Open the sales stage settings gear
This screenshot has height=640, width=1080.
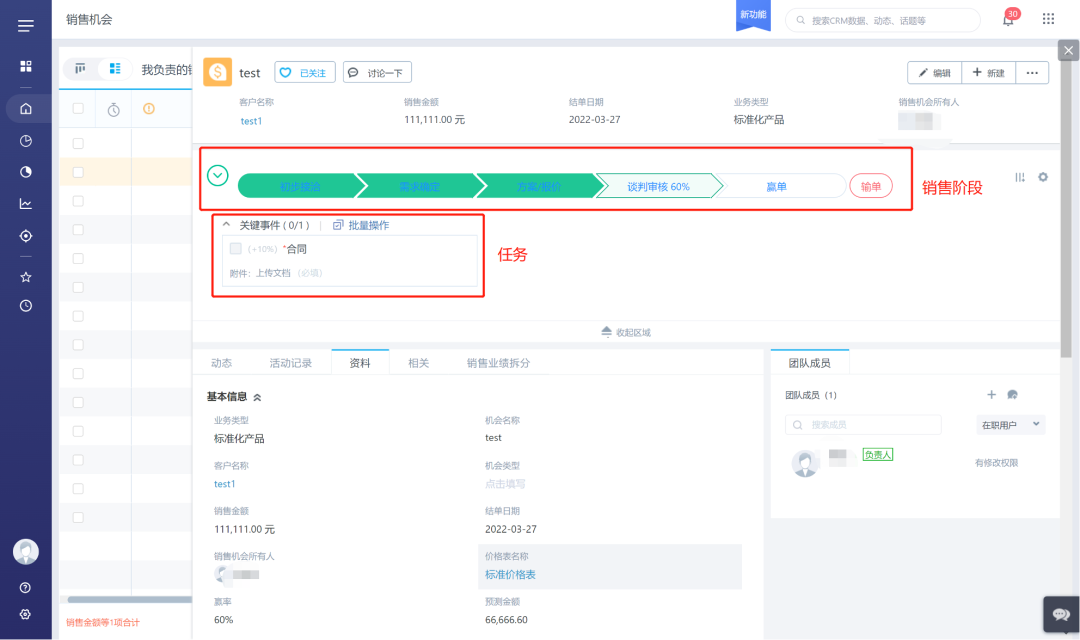point(1043,177)
